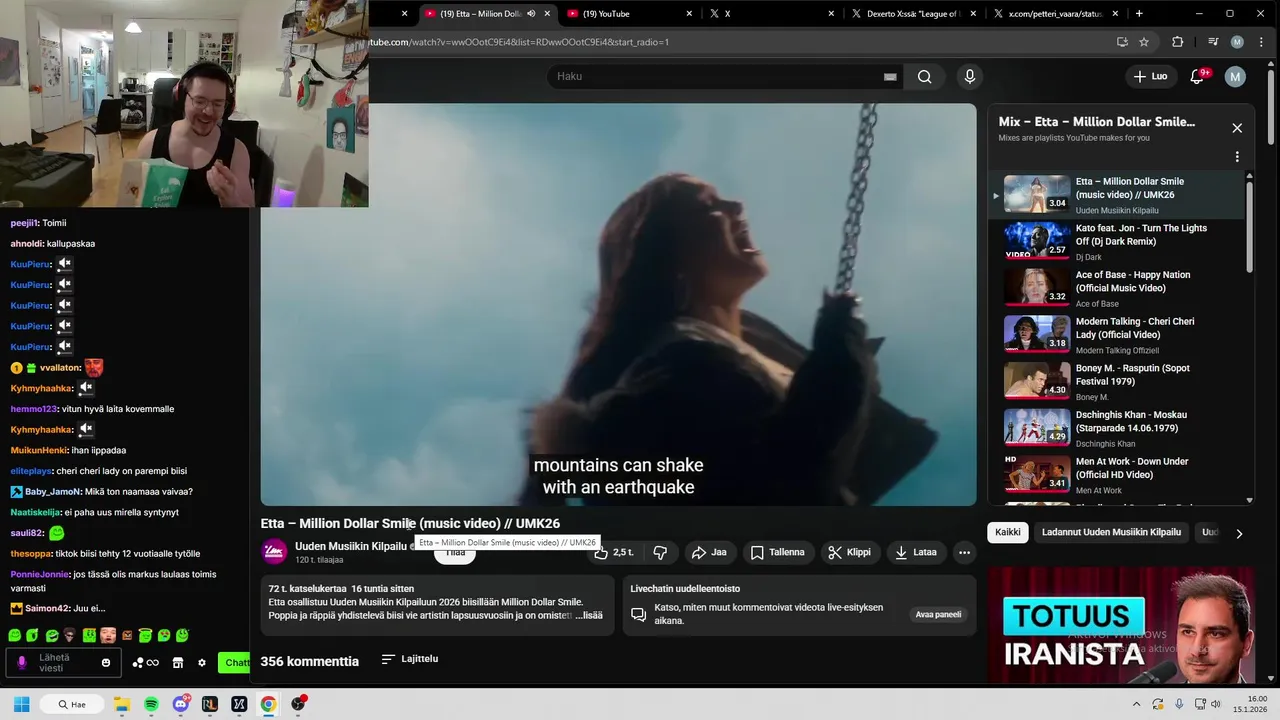This screenshot has height=720, width=1280.
Task: Click the Uuden Musiikin Kilpailu channel avatar
Action: tap(274, 552)
